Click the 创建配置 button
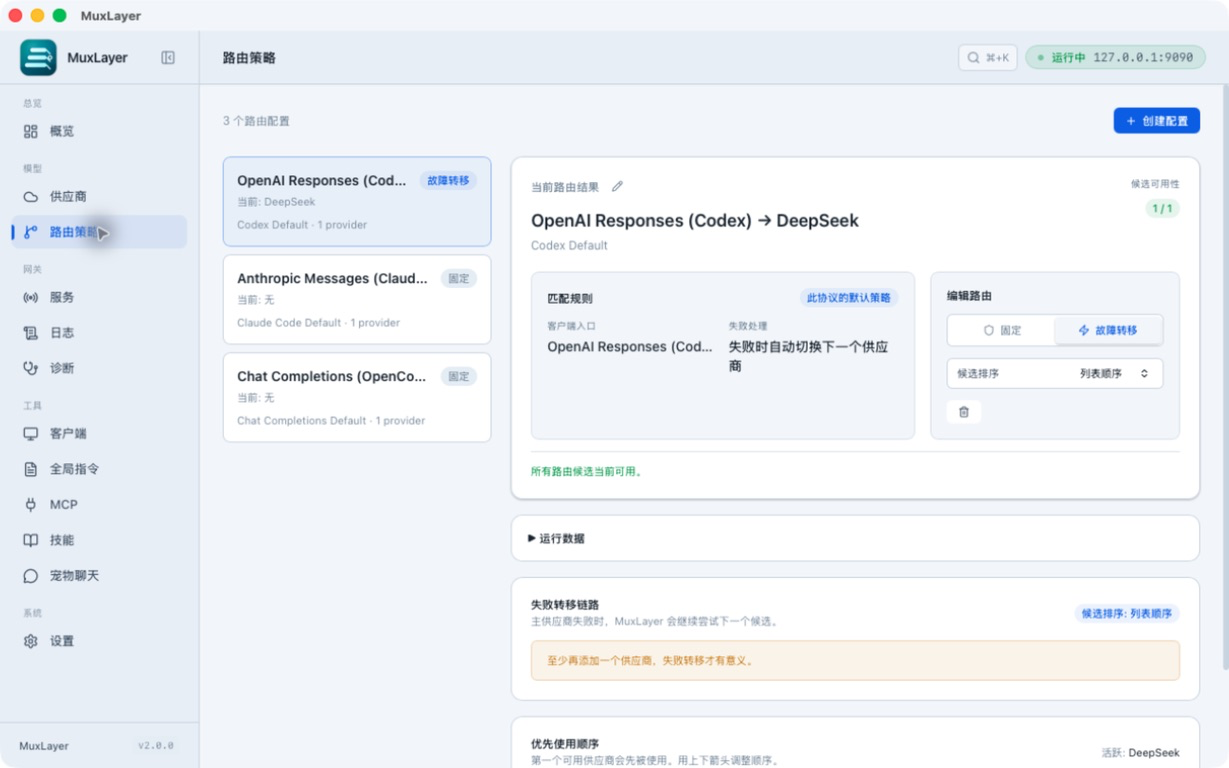The height and width of the screenshot is (768, 1229). (1157, 121)
